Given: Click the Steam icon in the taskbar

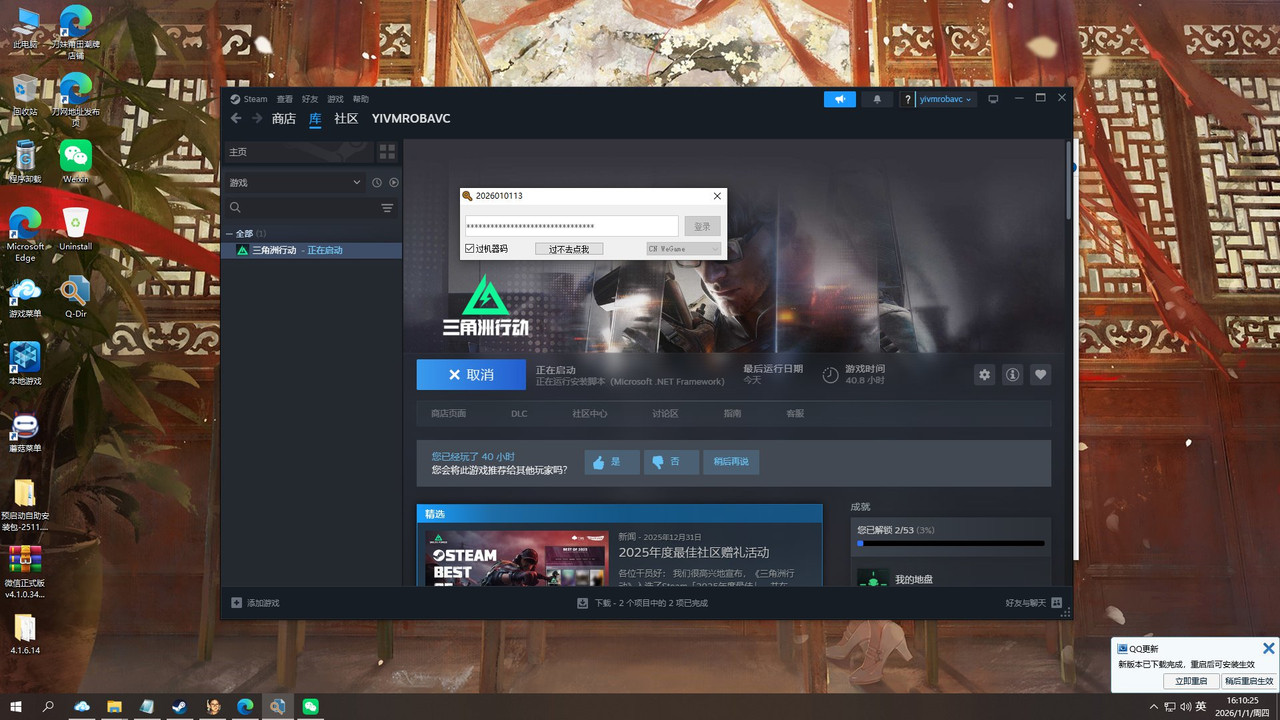Looking at the screenshot, I should point(179,706).
